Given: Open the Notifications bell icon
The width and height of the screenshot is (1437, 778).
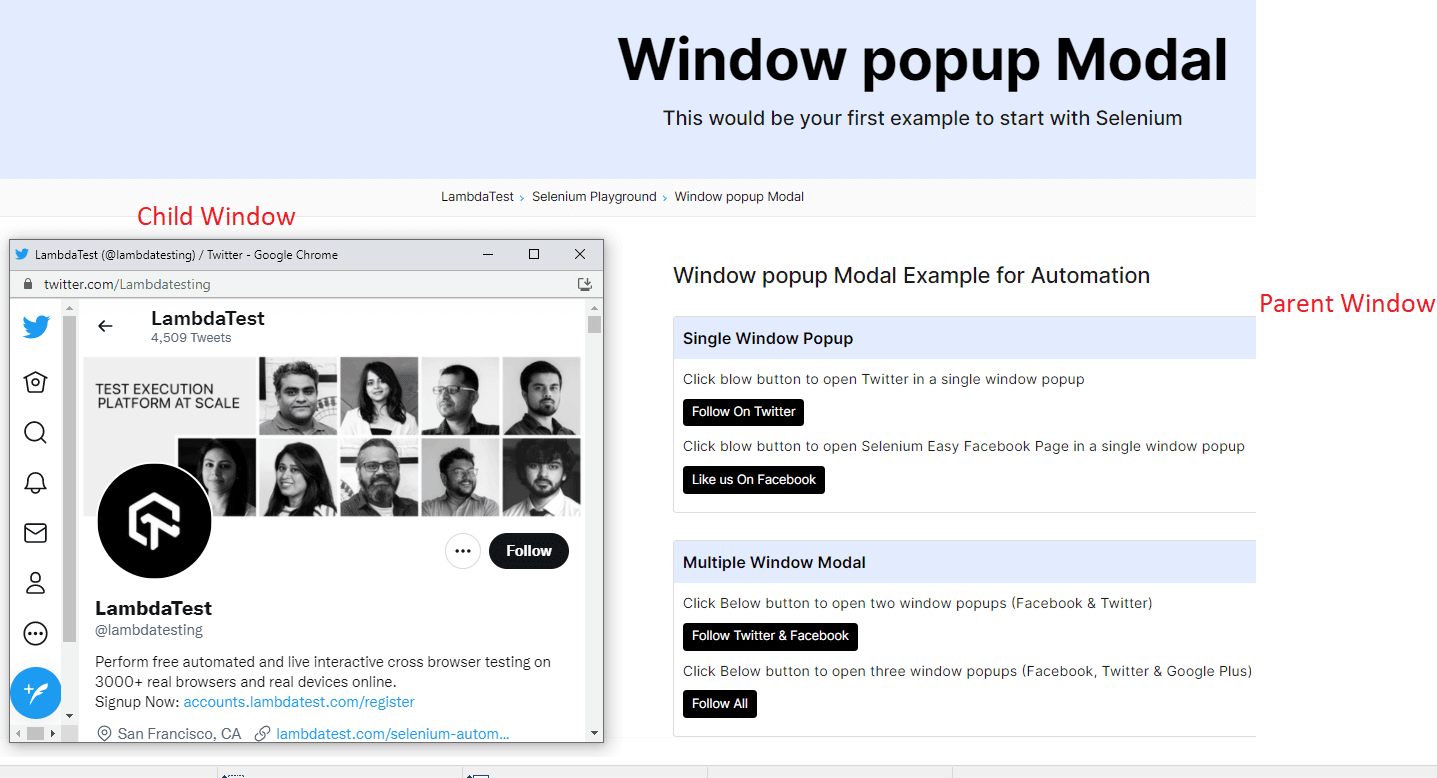Looking at the screenshot, I should (x=35, y=483).
